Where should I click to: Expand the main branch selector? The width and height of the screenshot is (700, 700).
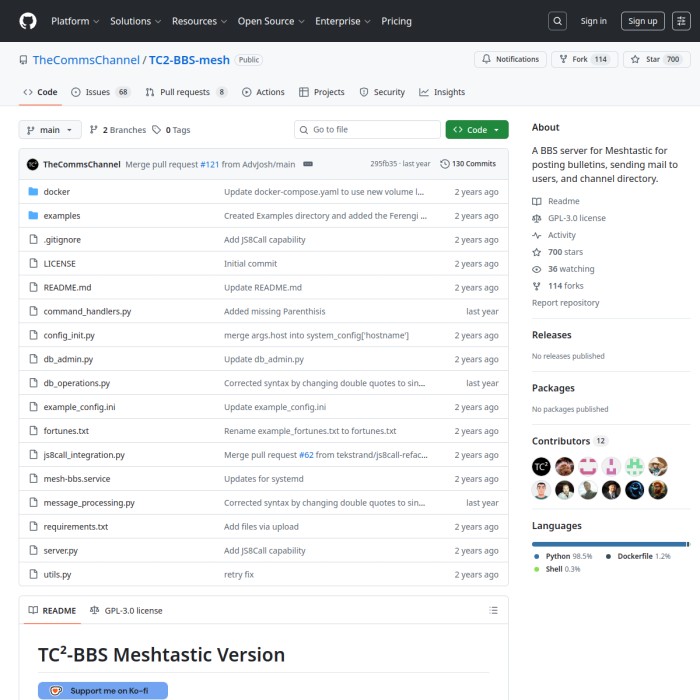tap(49, 130)
